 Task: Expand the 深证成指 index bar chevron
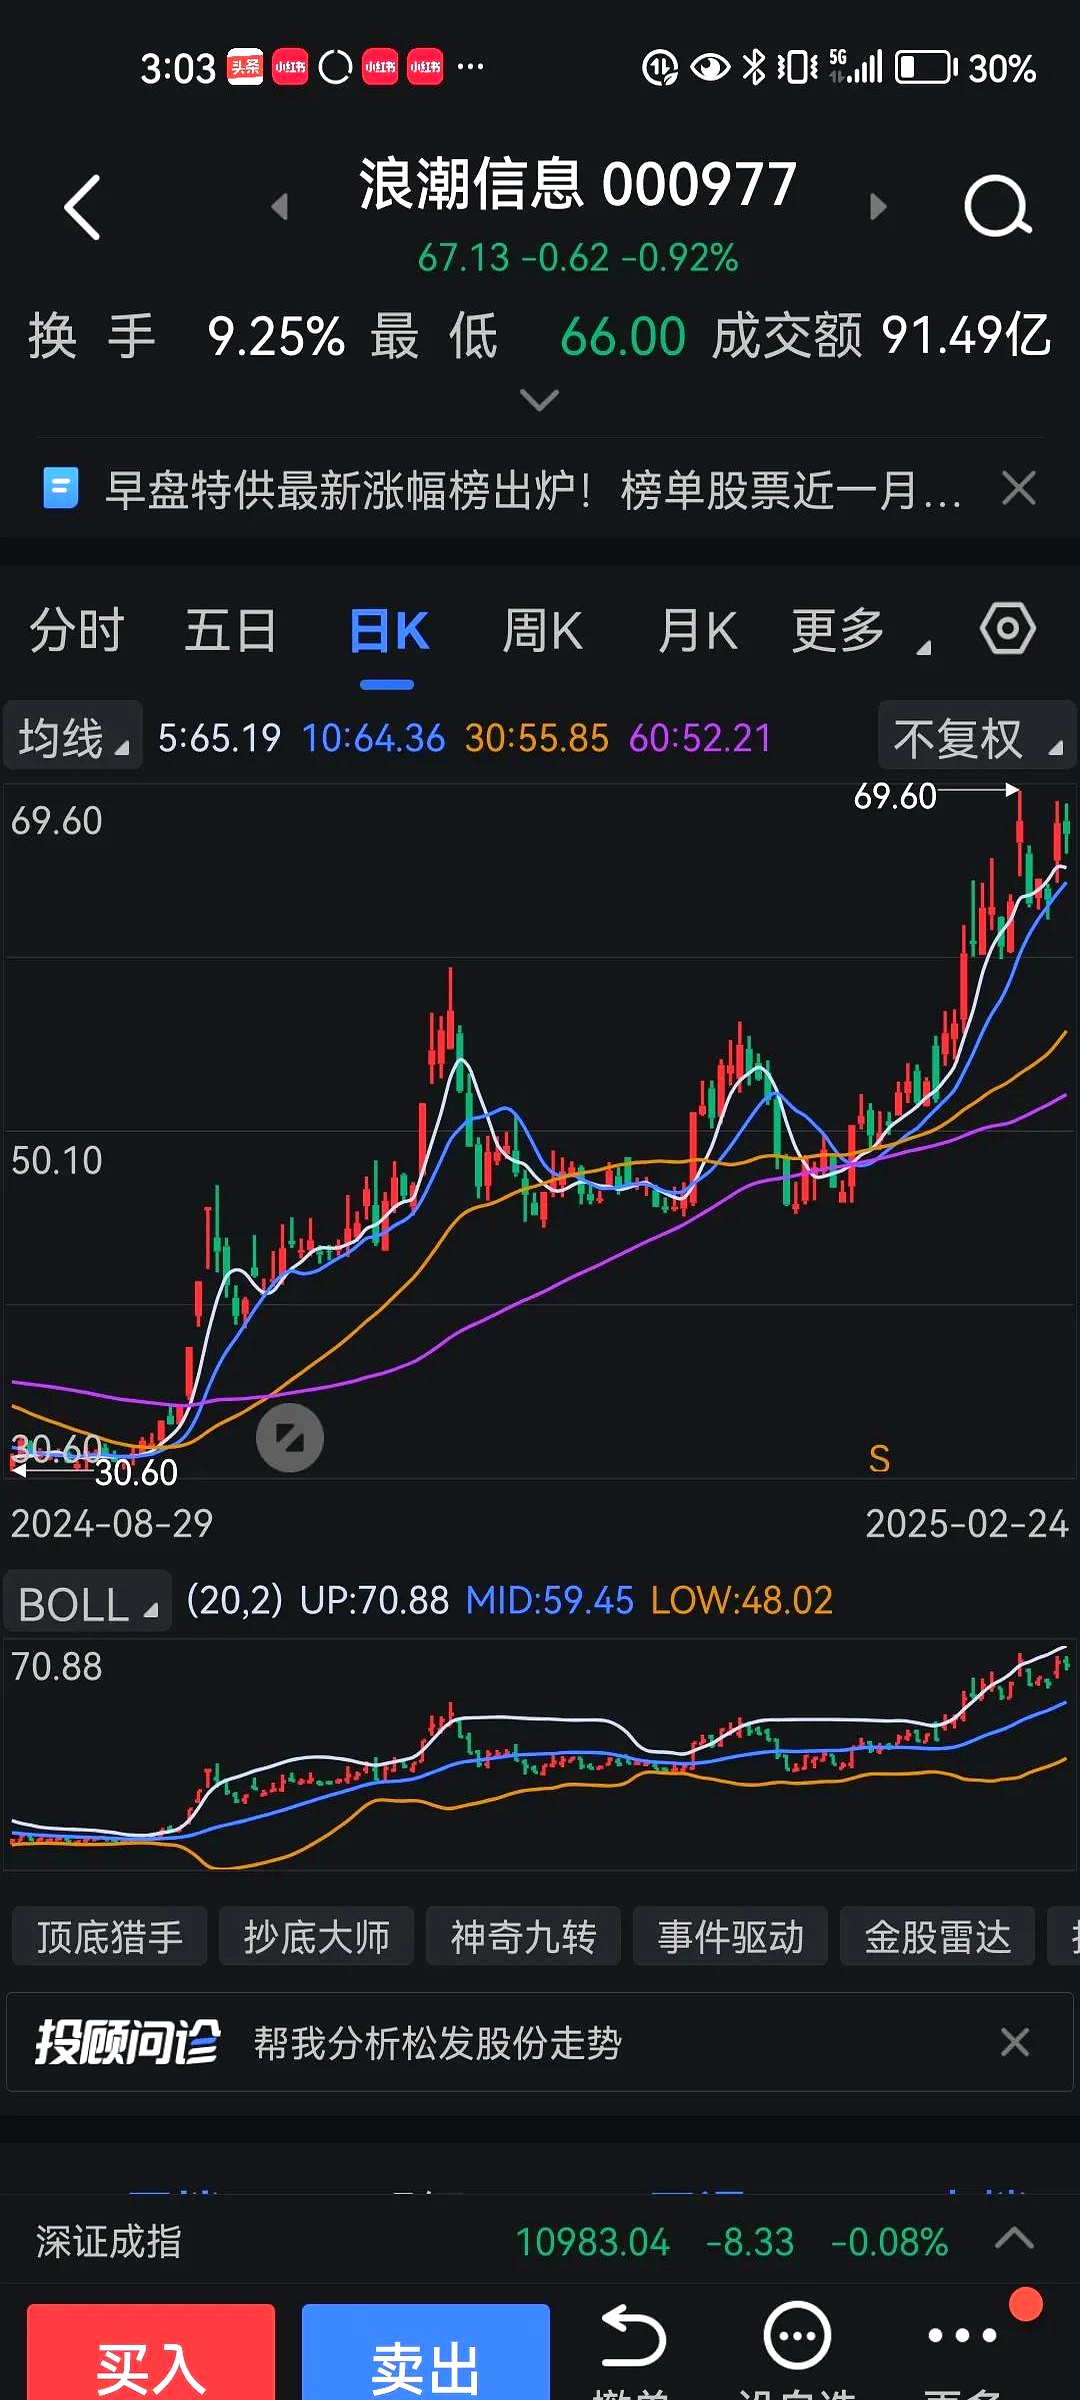point(1014,2238)
